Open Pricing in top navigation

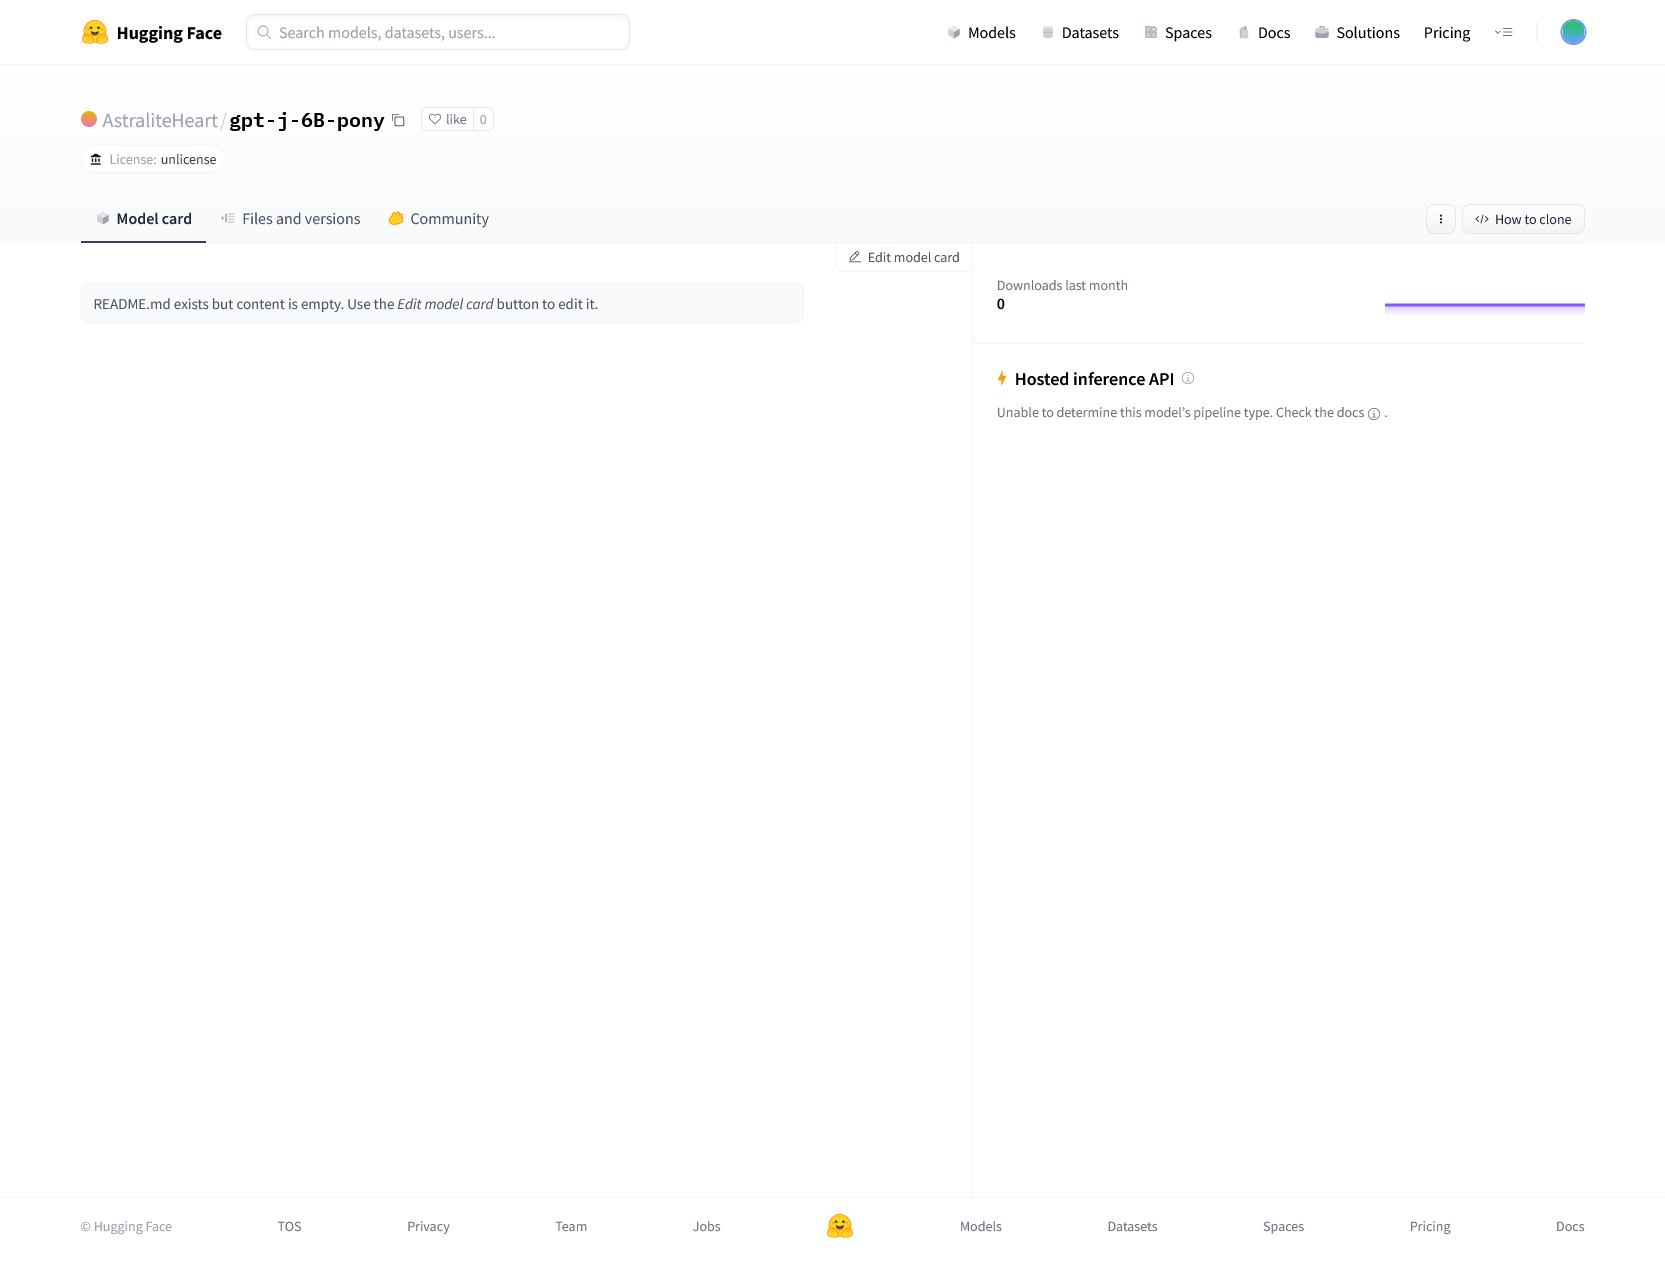[1447, 33]
